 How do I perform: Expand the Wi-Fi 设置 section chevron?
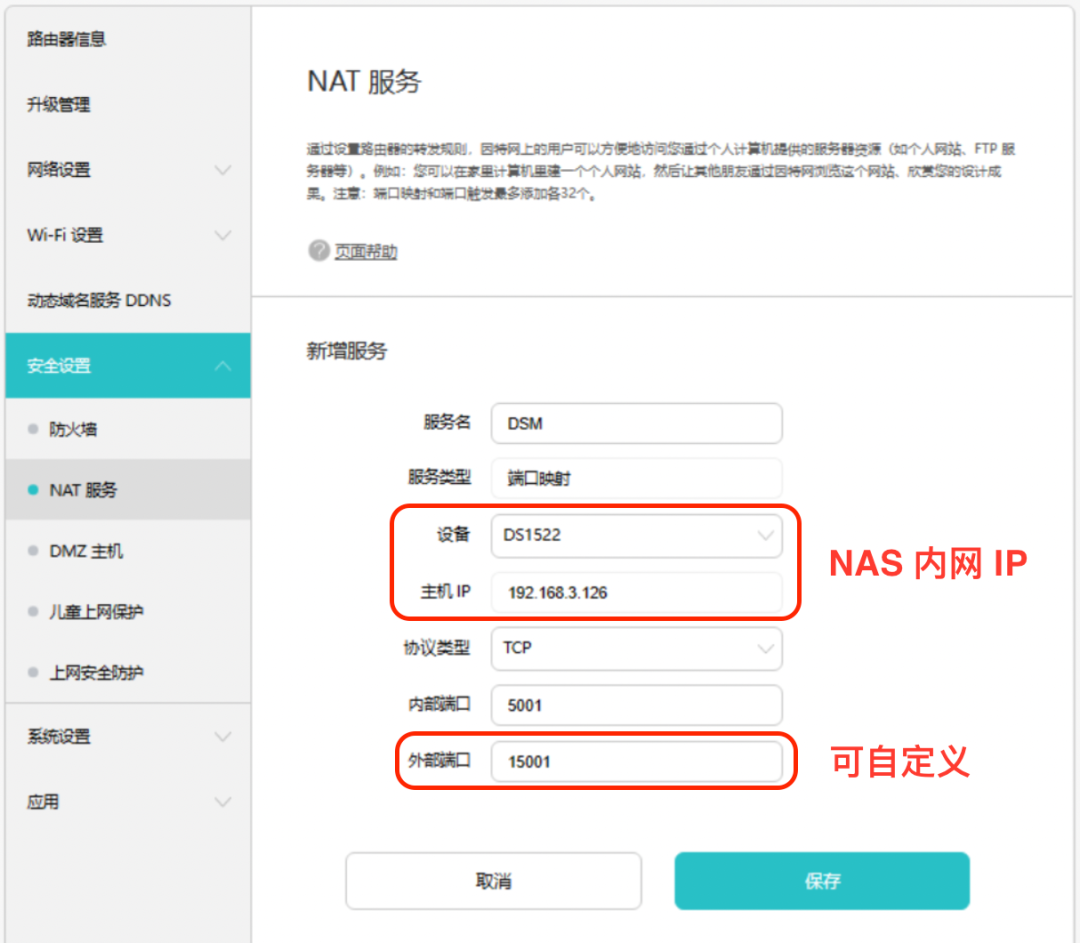222,235
